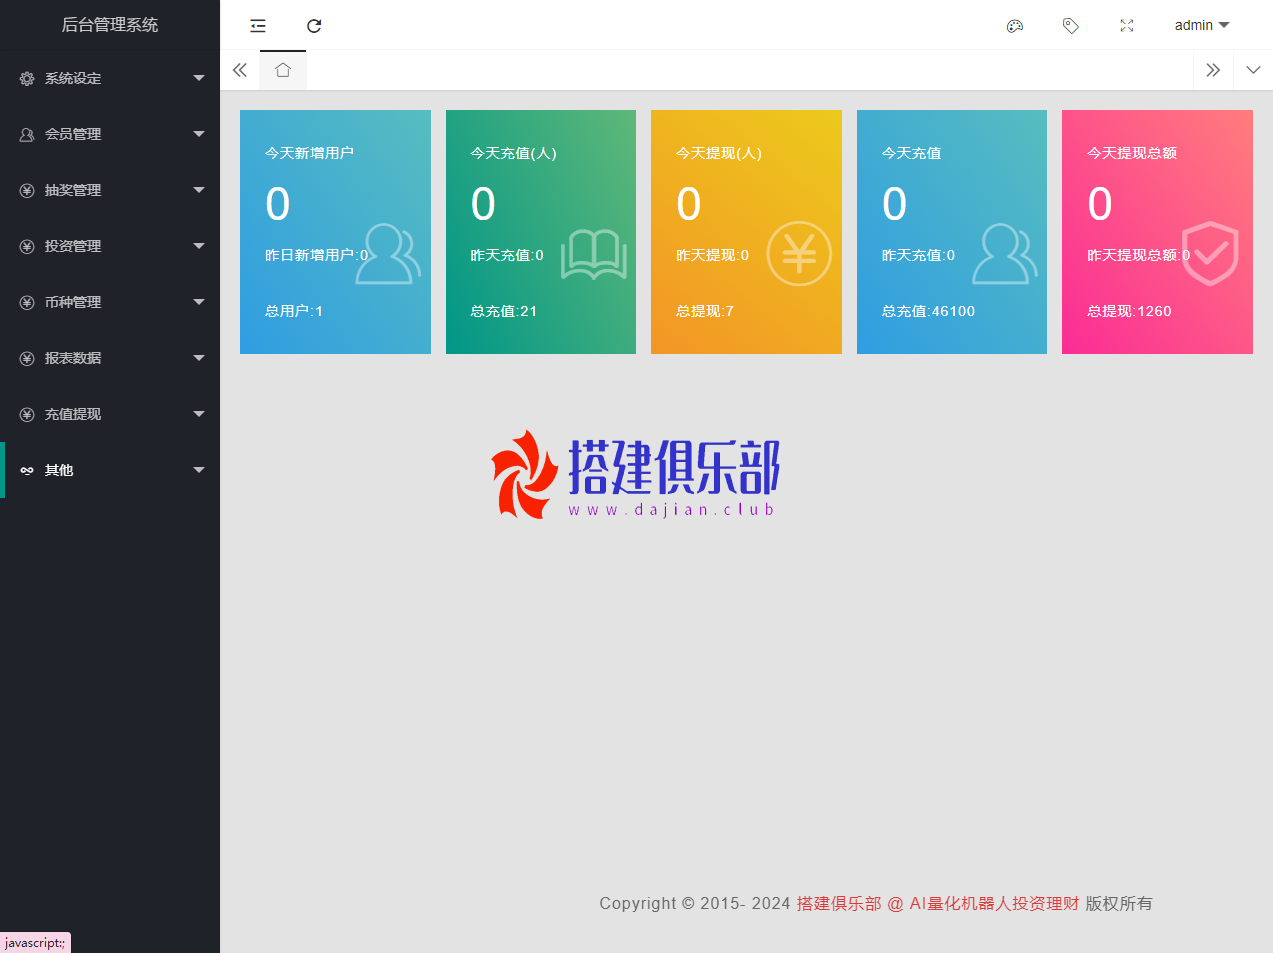Click the 总用户:1 text
1273x953 pixels.
294,311
